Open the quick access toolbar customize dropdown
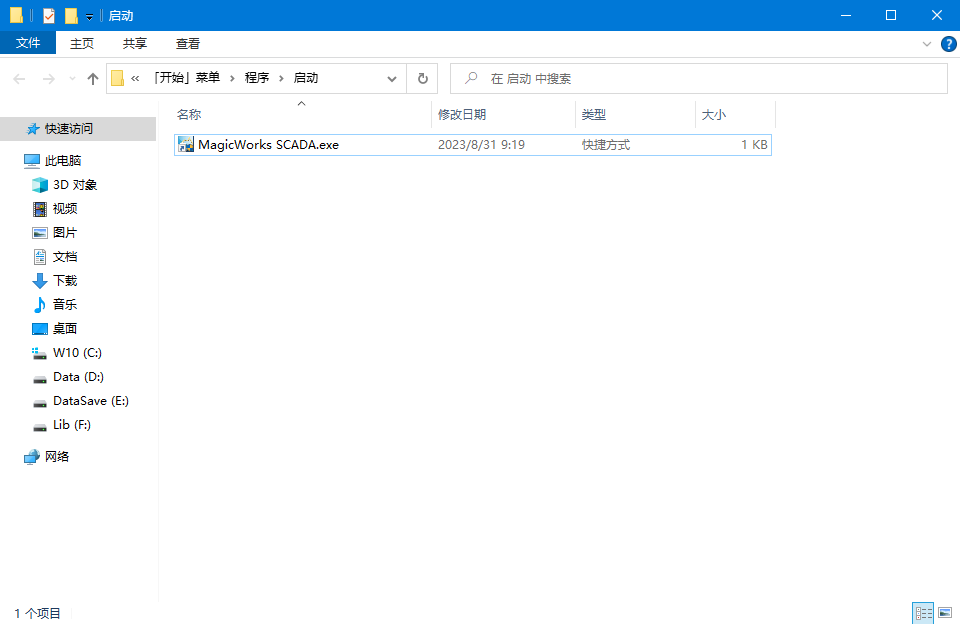Viewport: 960px width, 624px height. (x=89, y=17)
